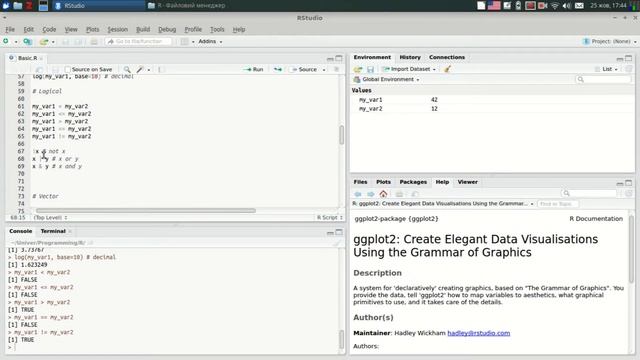Viewport: 640px width, 360px height.
Task: Maximize the source editor pane
Action: (339, 58)
